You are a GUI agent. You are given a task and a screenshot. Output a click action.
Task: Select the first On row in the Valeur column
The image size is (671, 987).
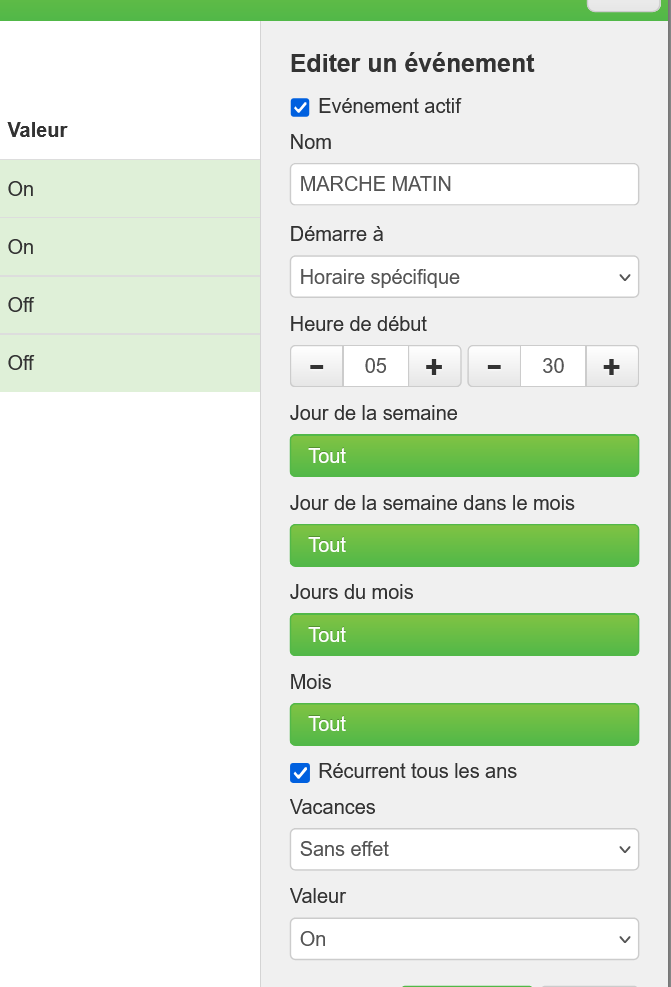(130, 189)
